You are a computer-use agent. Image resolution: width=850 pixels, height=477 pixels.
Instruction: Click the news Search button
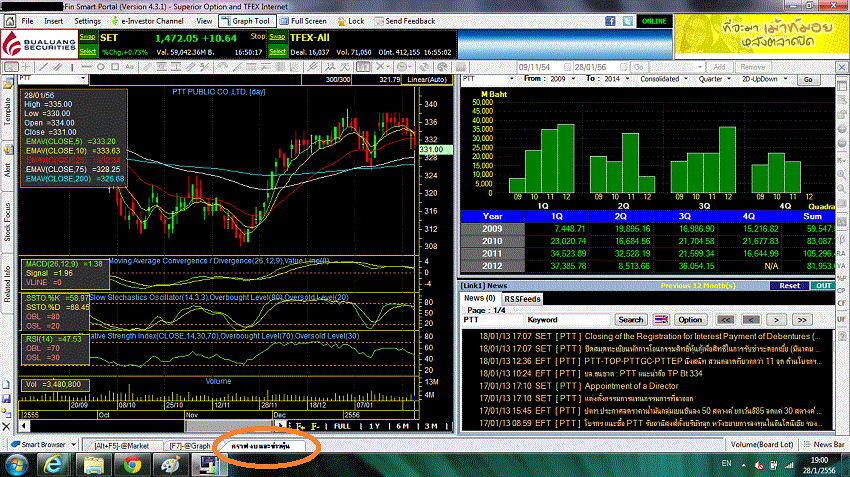click(630, 320)
